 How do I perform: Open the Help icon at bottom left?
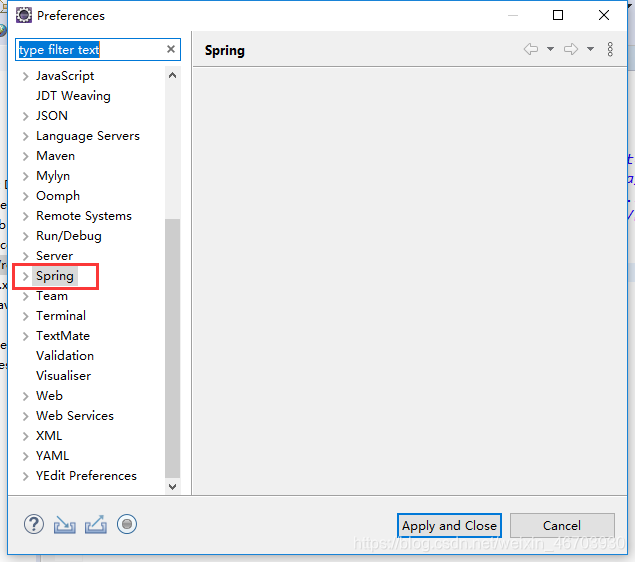(34, 524)
